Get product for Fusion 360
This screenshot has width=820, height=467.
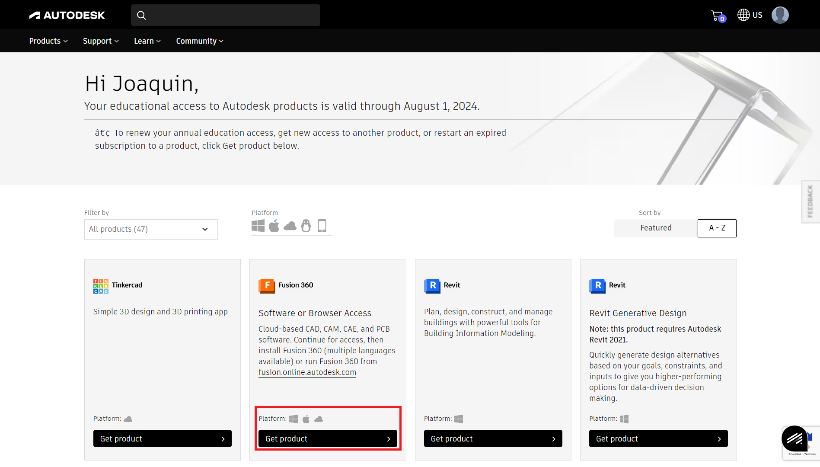pos(327,439)
